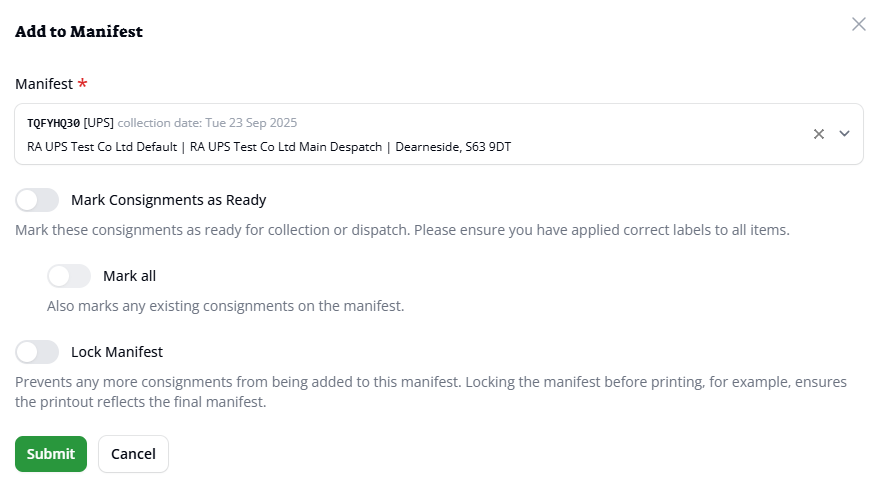Click the RA UPS Test Co address line
This screenshot has width=874, height=482.
click(x=270, y=147)
